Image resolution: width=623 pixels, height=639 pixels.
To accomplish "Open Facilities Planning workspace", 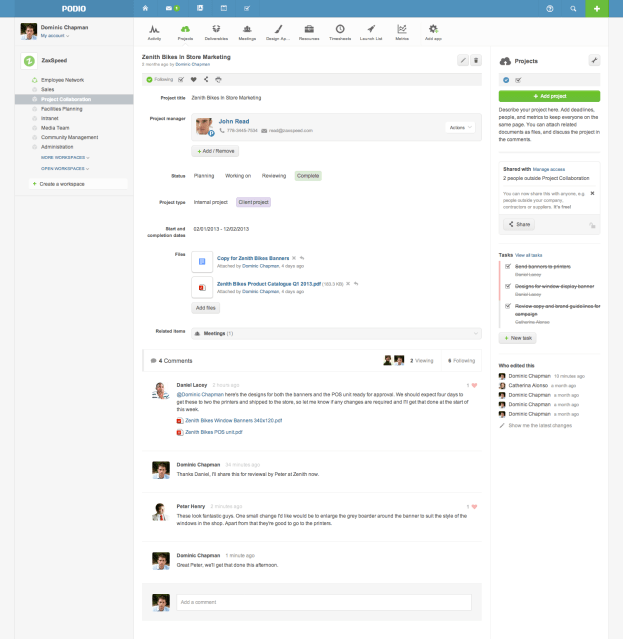I will click(x=62, y=109).
